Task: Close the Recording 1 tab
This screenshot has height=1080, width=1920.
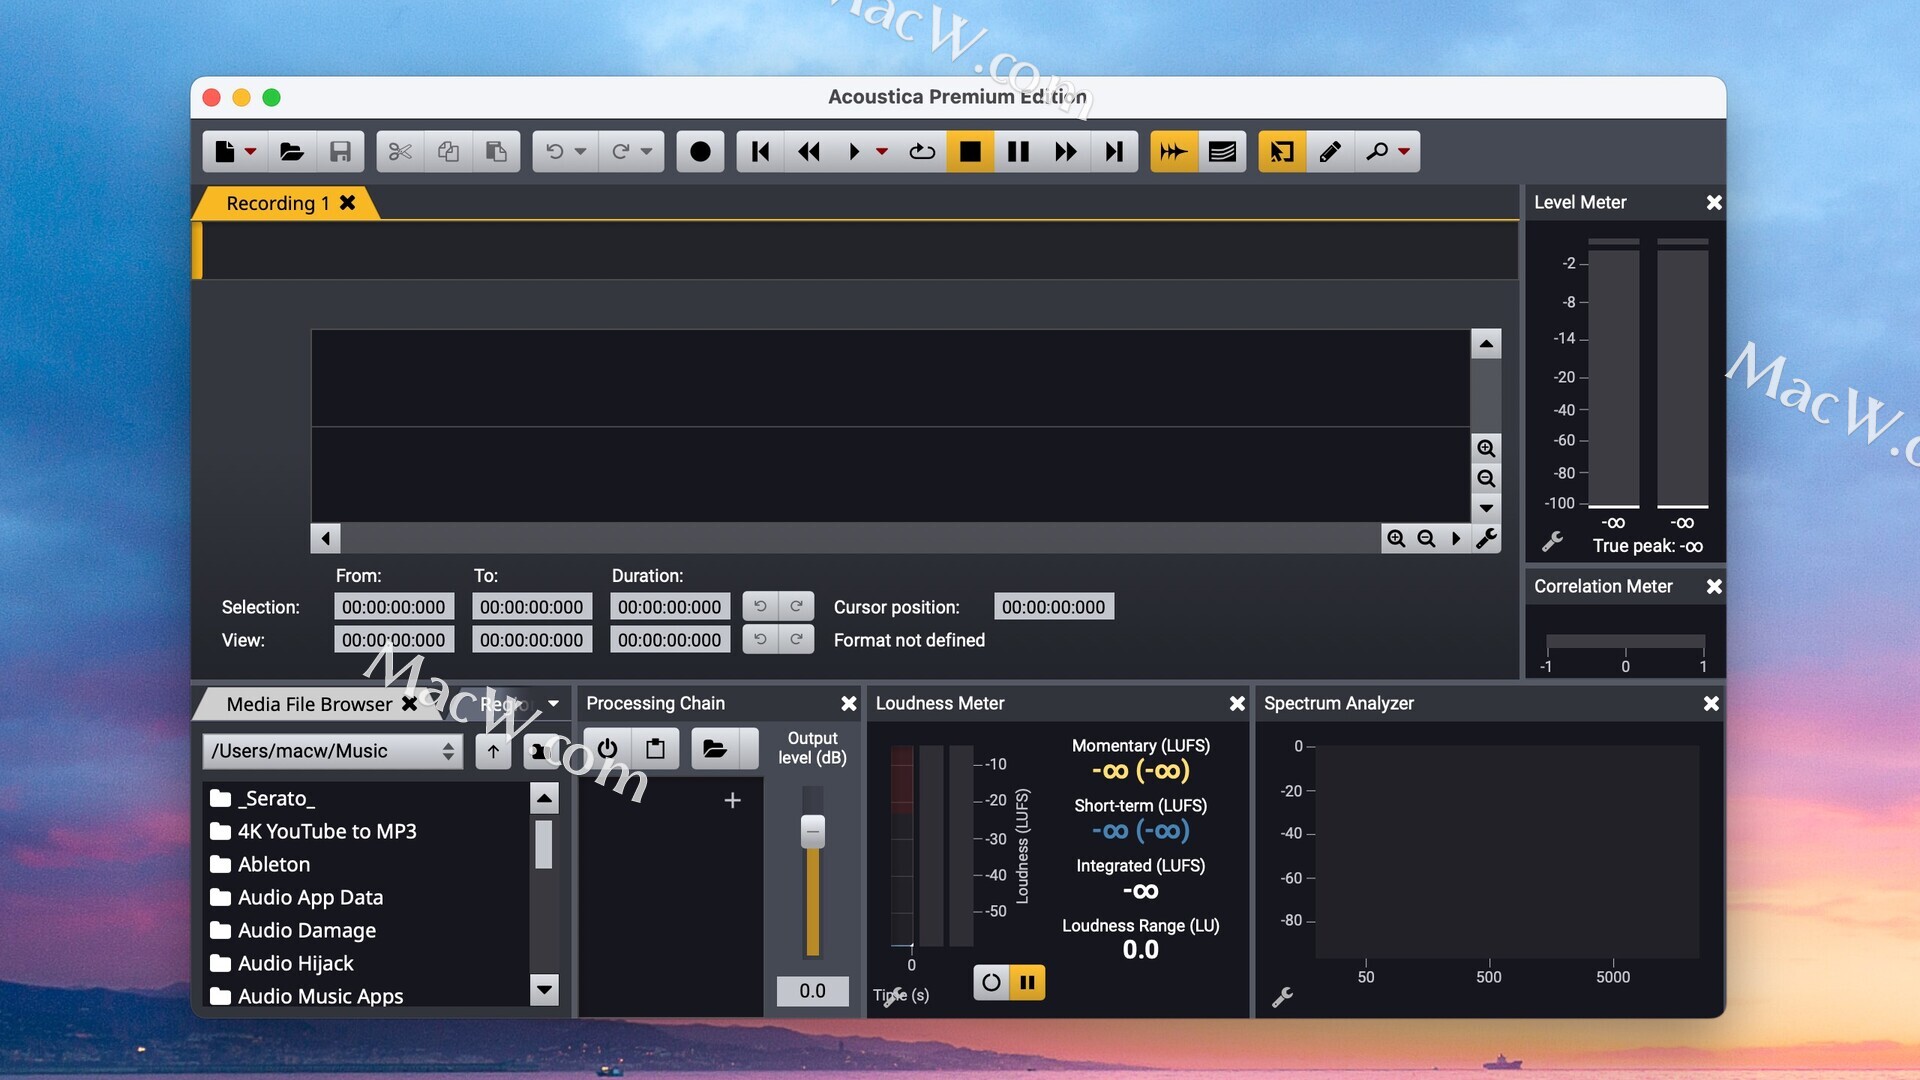Action: pyautogui.click(x=347, y=202)
